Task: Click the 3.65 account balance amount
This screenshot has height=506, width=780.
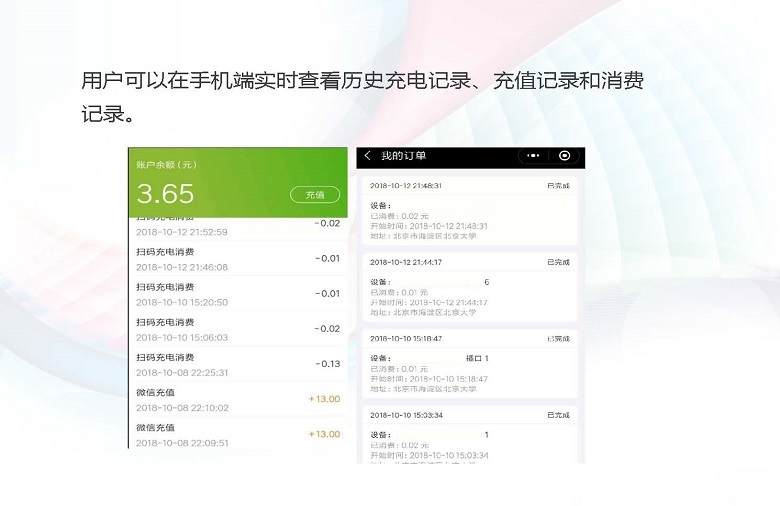Action: pyautogui.click(x=165, y=194)
